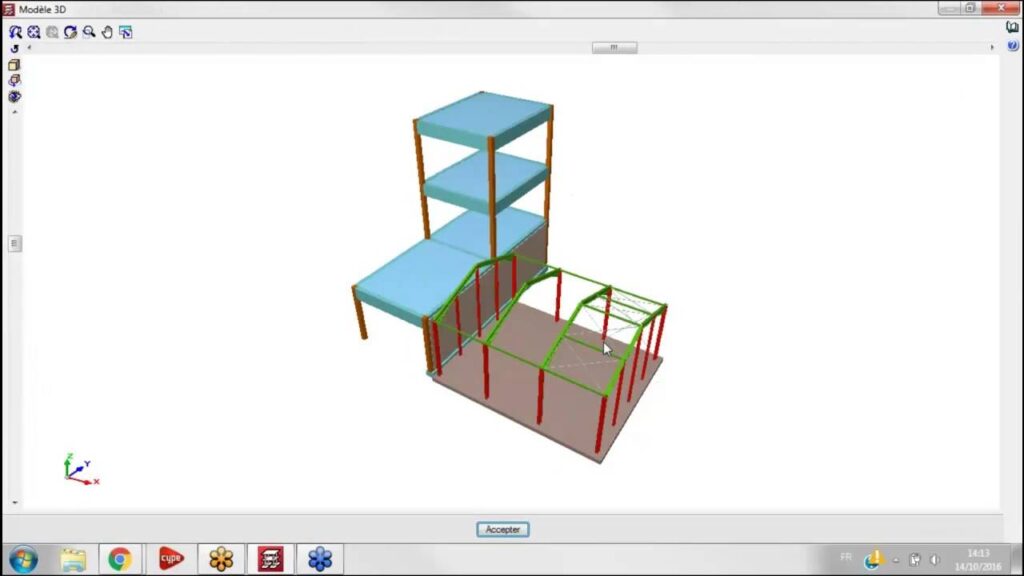The width and height of the screenshot is (1024, 576).
Task: Select the yellow 3D box view icon
Action: pos(14,65)
